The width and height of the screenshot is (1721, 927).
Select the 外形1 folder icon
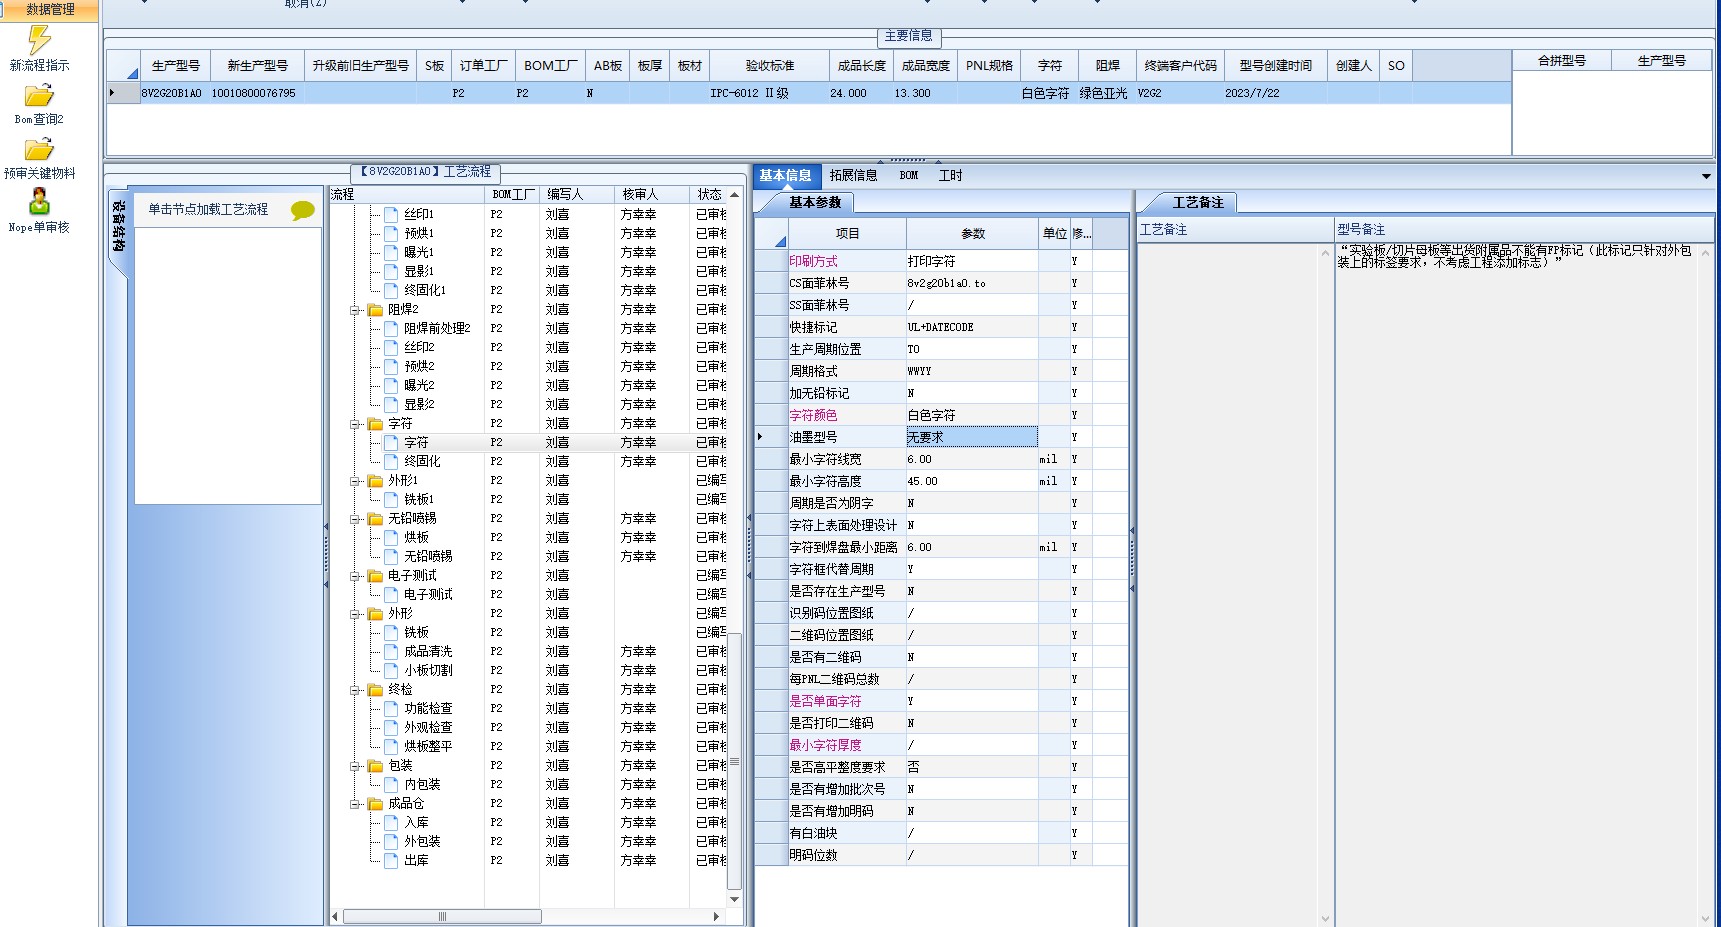tap(376, 480)
